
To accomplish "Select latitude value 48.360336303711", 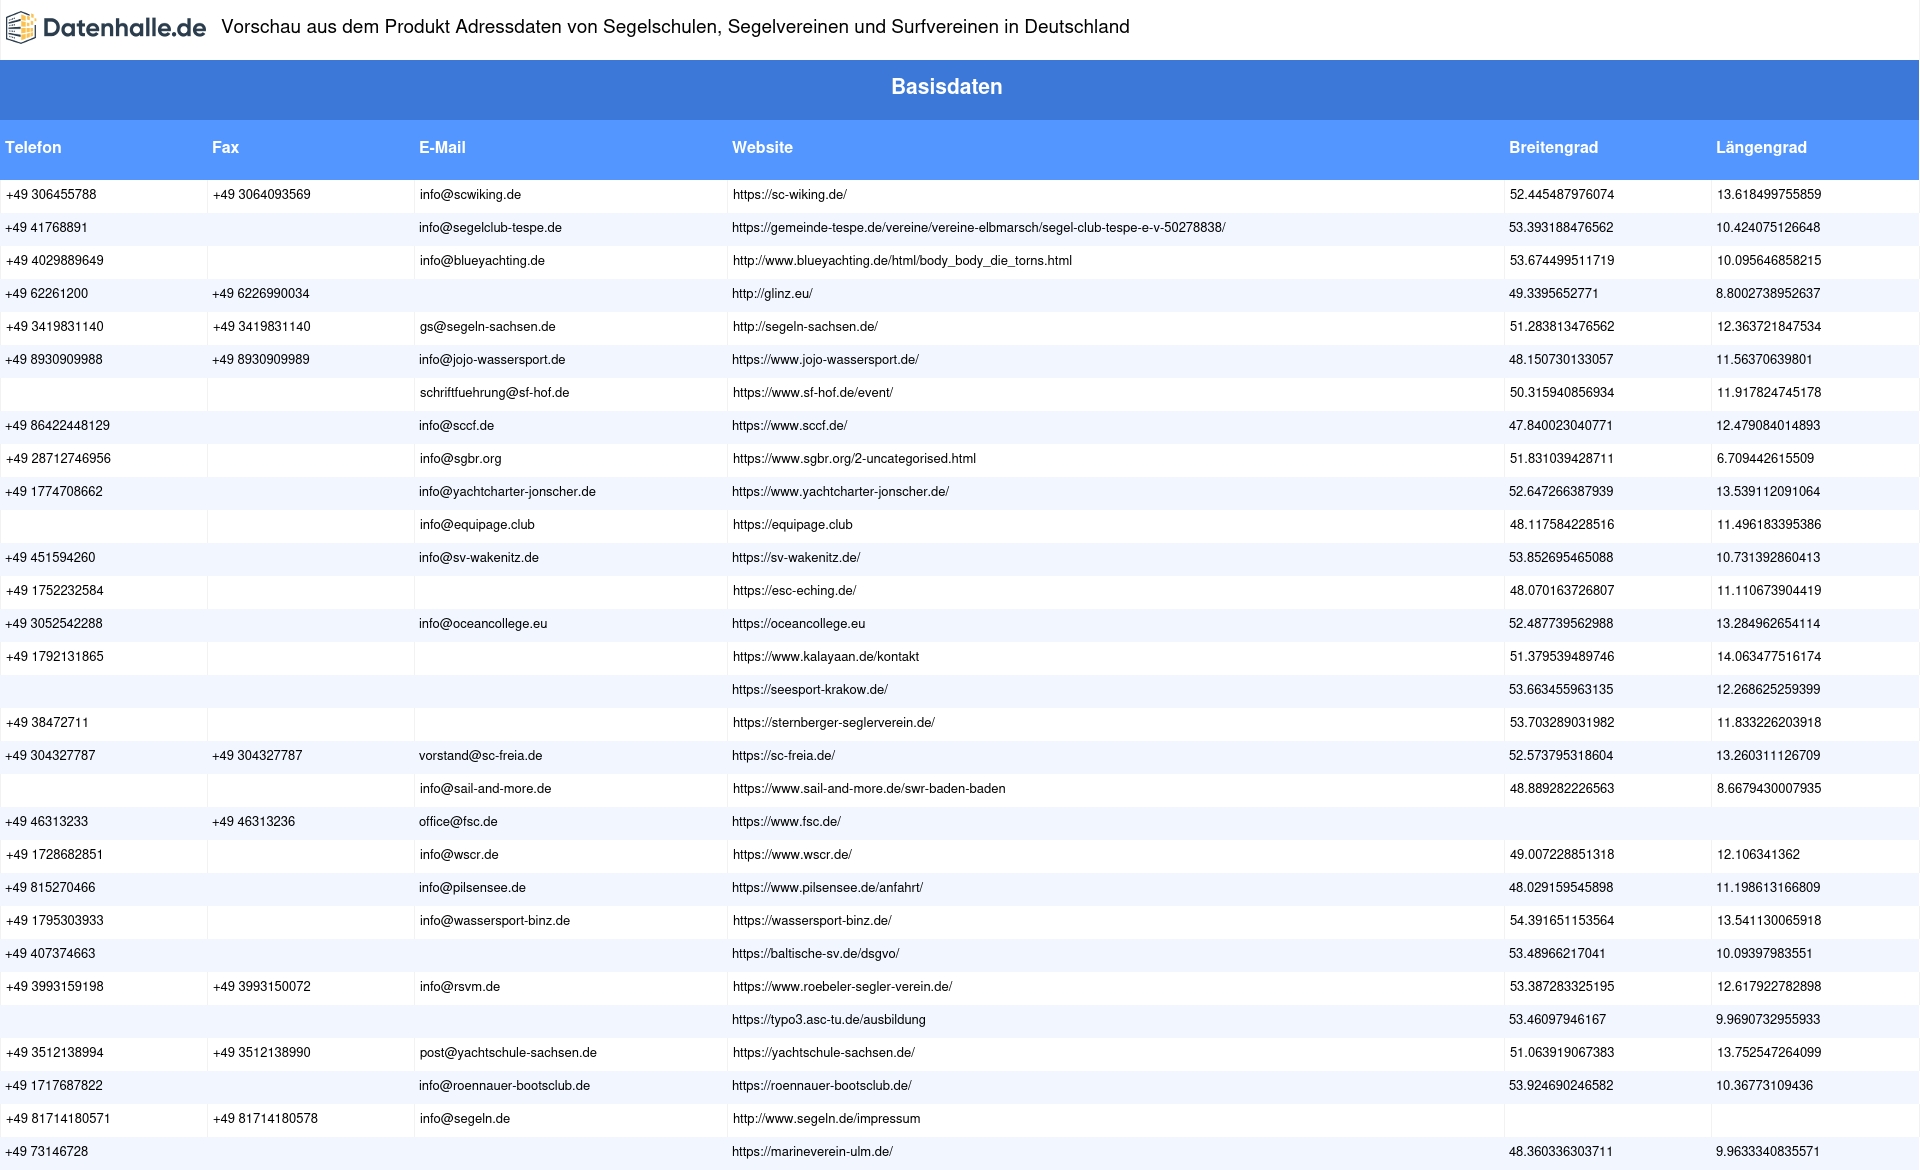I will click(1560, 1152).
